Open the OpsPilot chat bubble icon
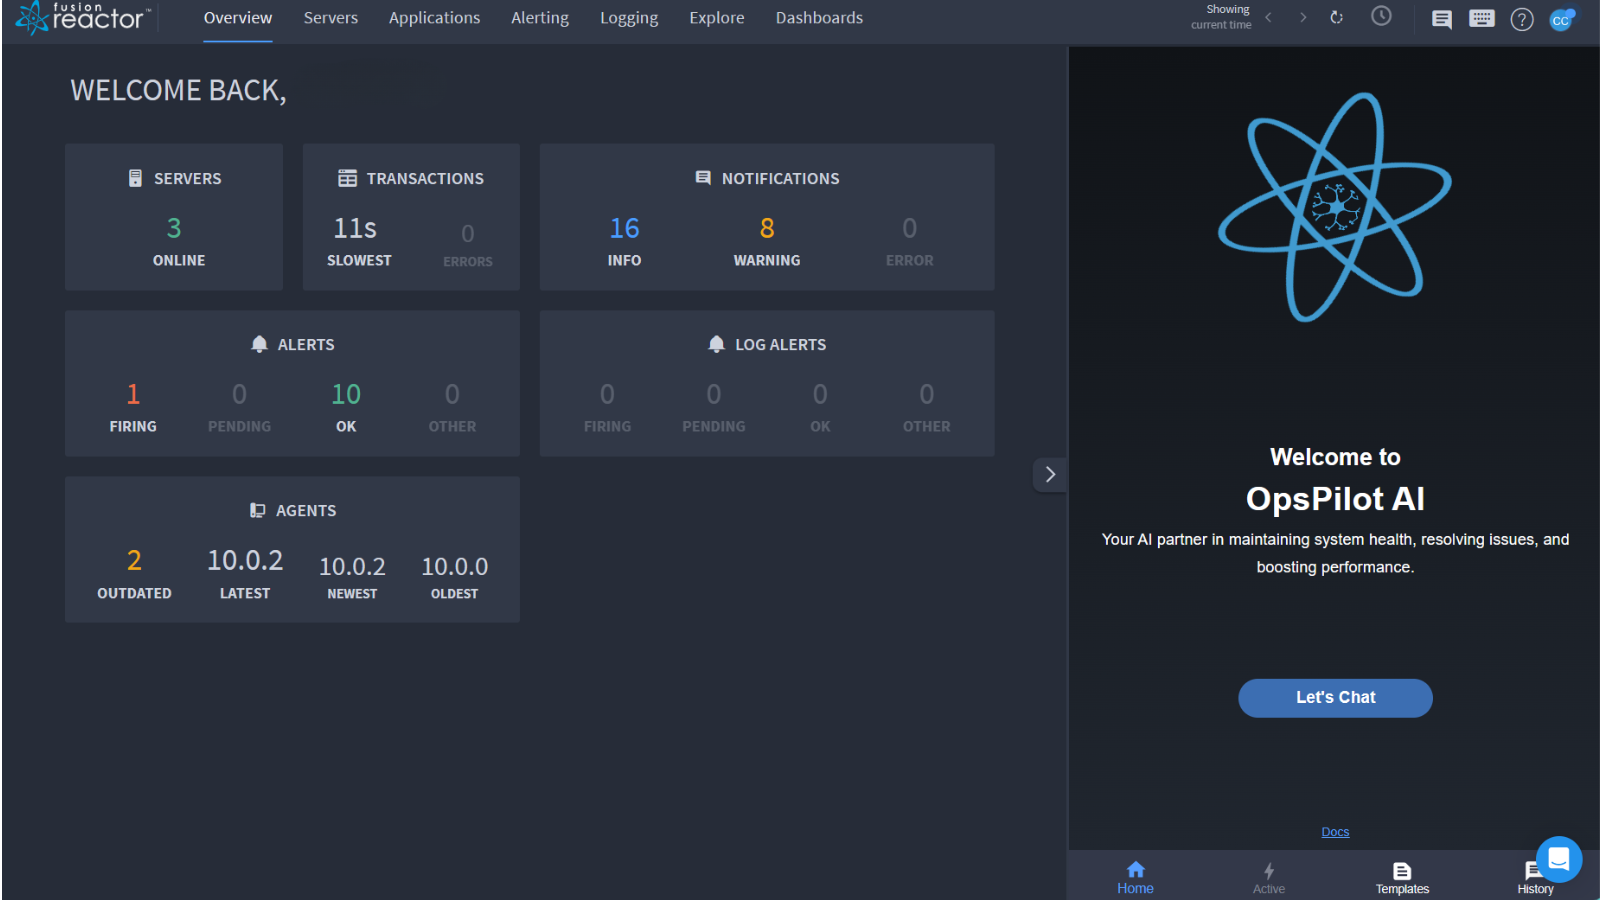The image size is (1600, 900). pyautogui.click(x=1559, y=859)
